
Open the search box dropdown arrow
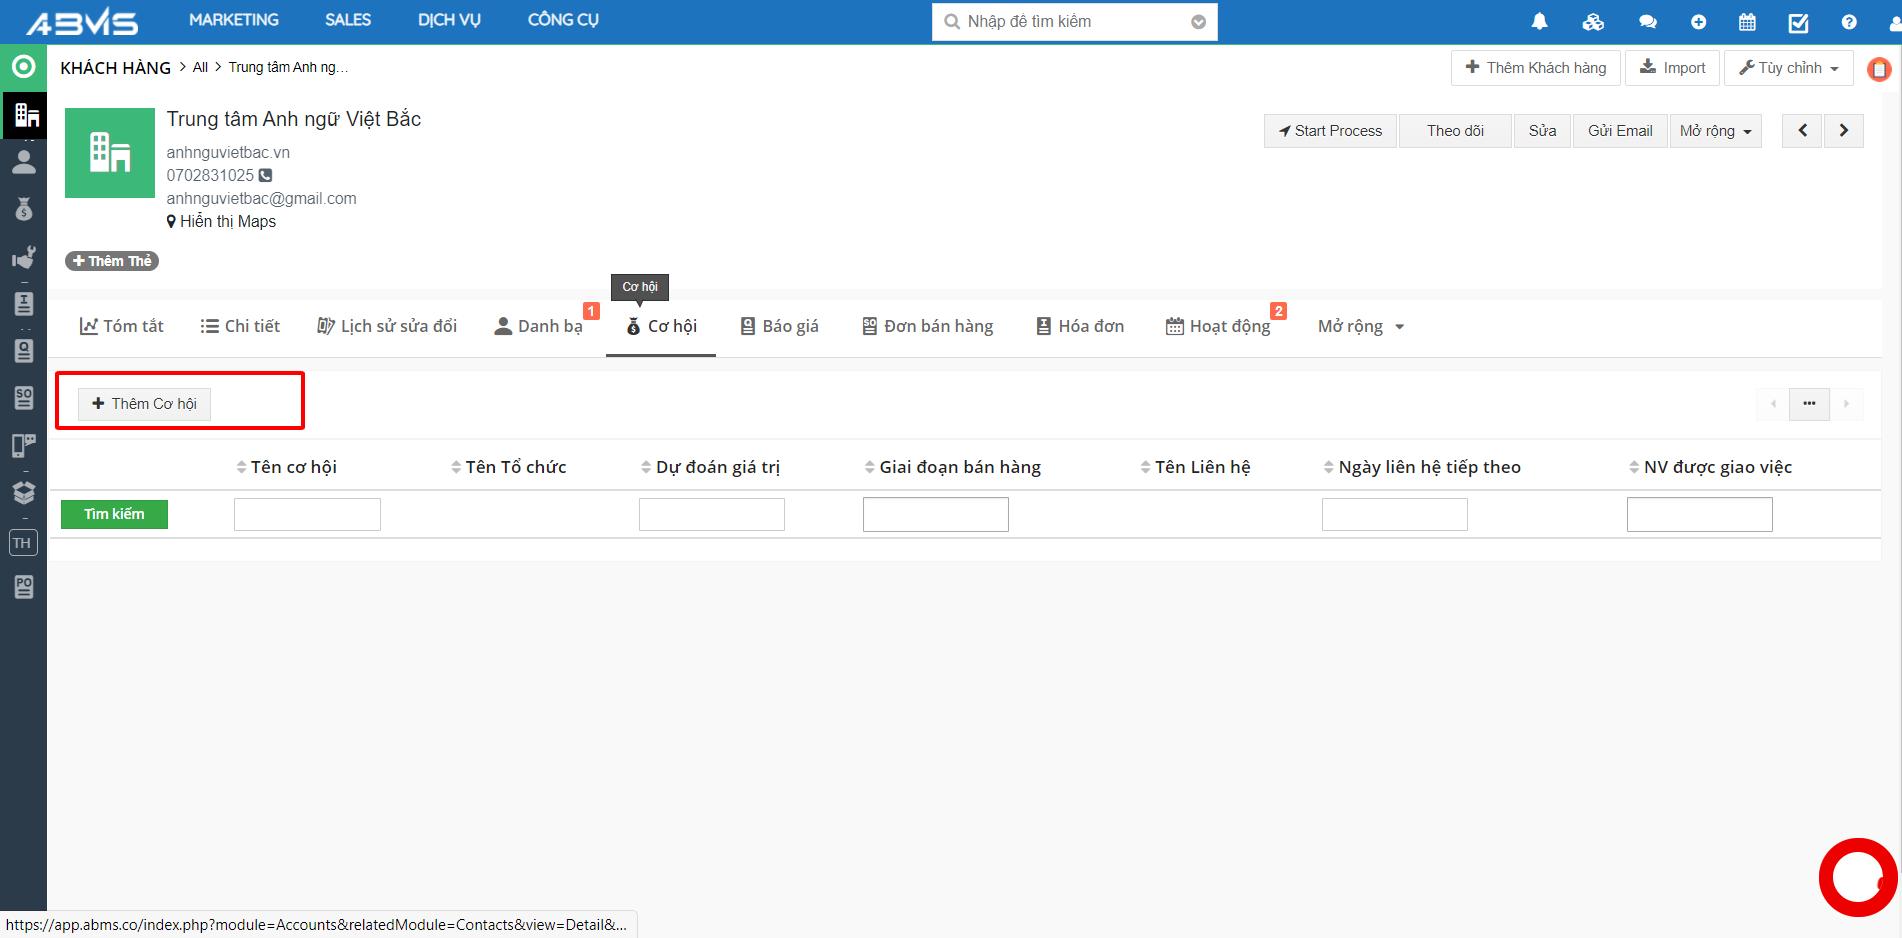point(1198,22)
